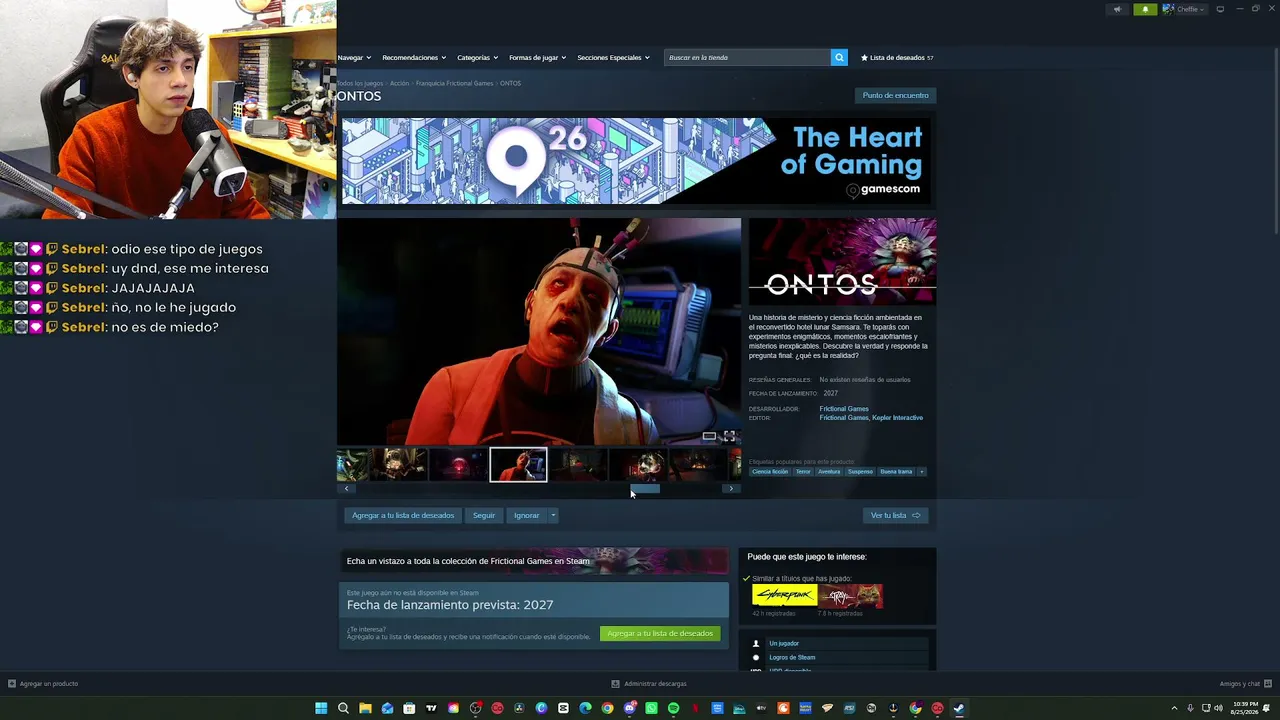The height and width of the screenshot is (720, 1280).
Task: Open the Categorías dropdown
Action: click(x=477, y=57)
